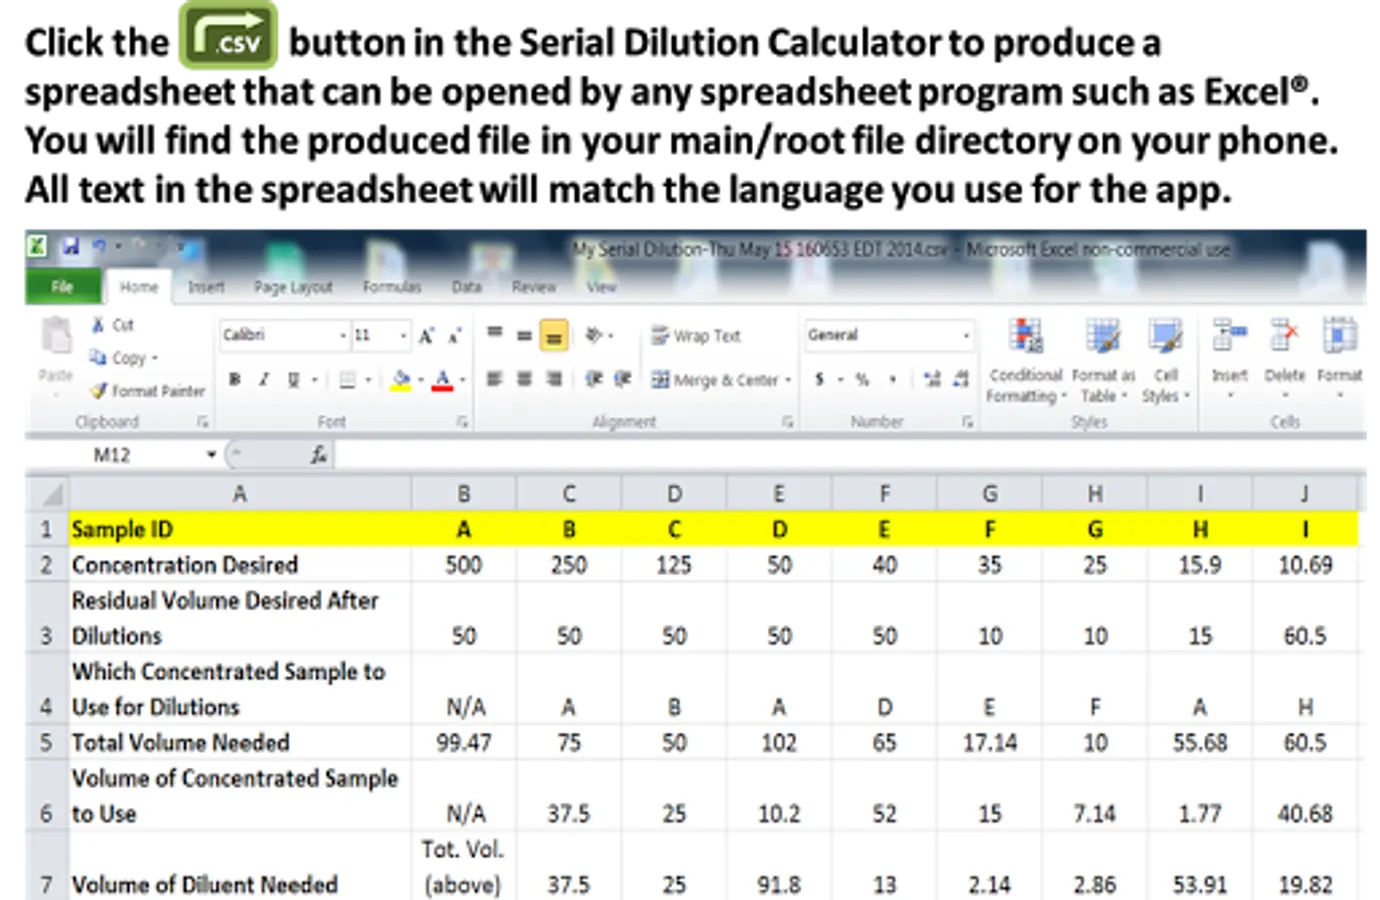The width and height of the screenshot is (1380, 900).
Task: Click cell containing 99.47
Action: (x=463, y=743)
